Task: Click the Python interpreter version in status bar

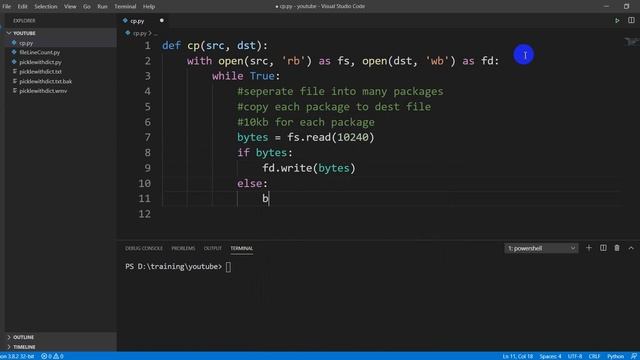Action: (x=17, y=356)
